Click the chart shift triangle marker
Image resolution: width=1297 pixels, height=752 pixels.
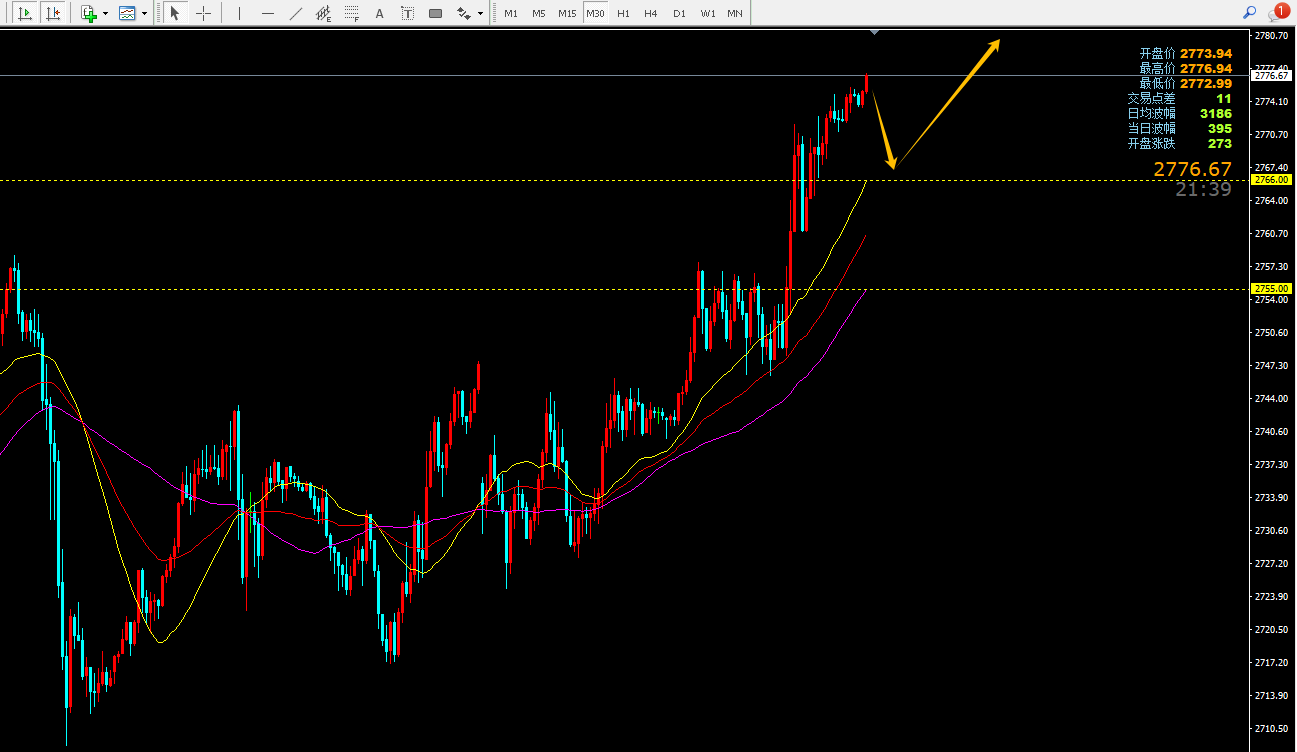click(x=875, y=32)
